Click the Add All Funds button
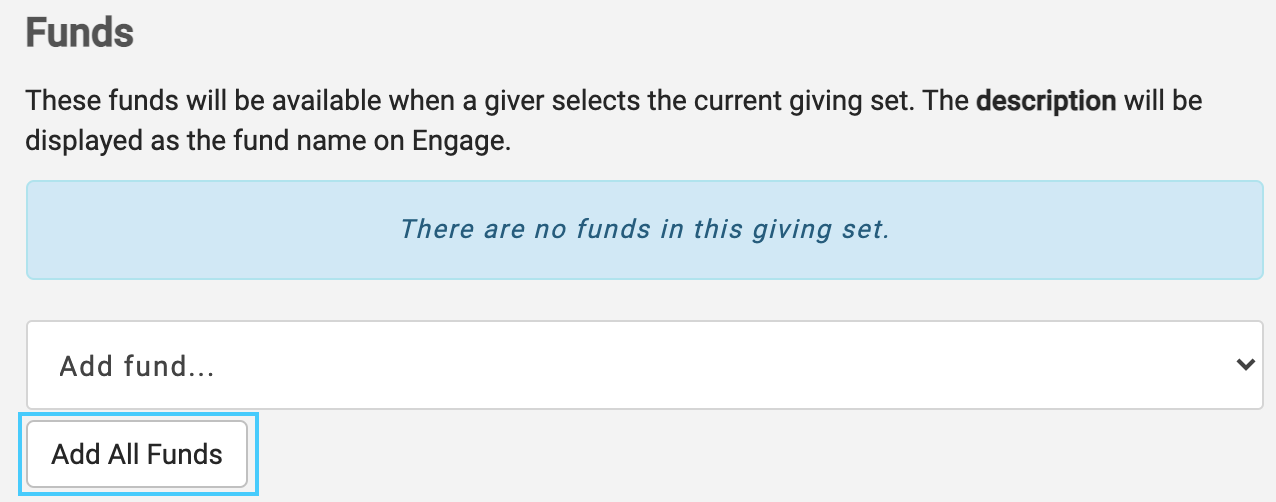 point(137,455)
